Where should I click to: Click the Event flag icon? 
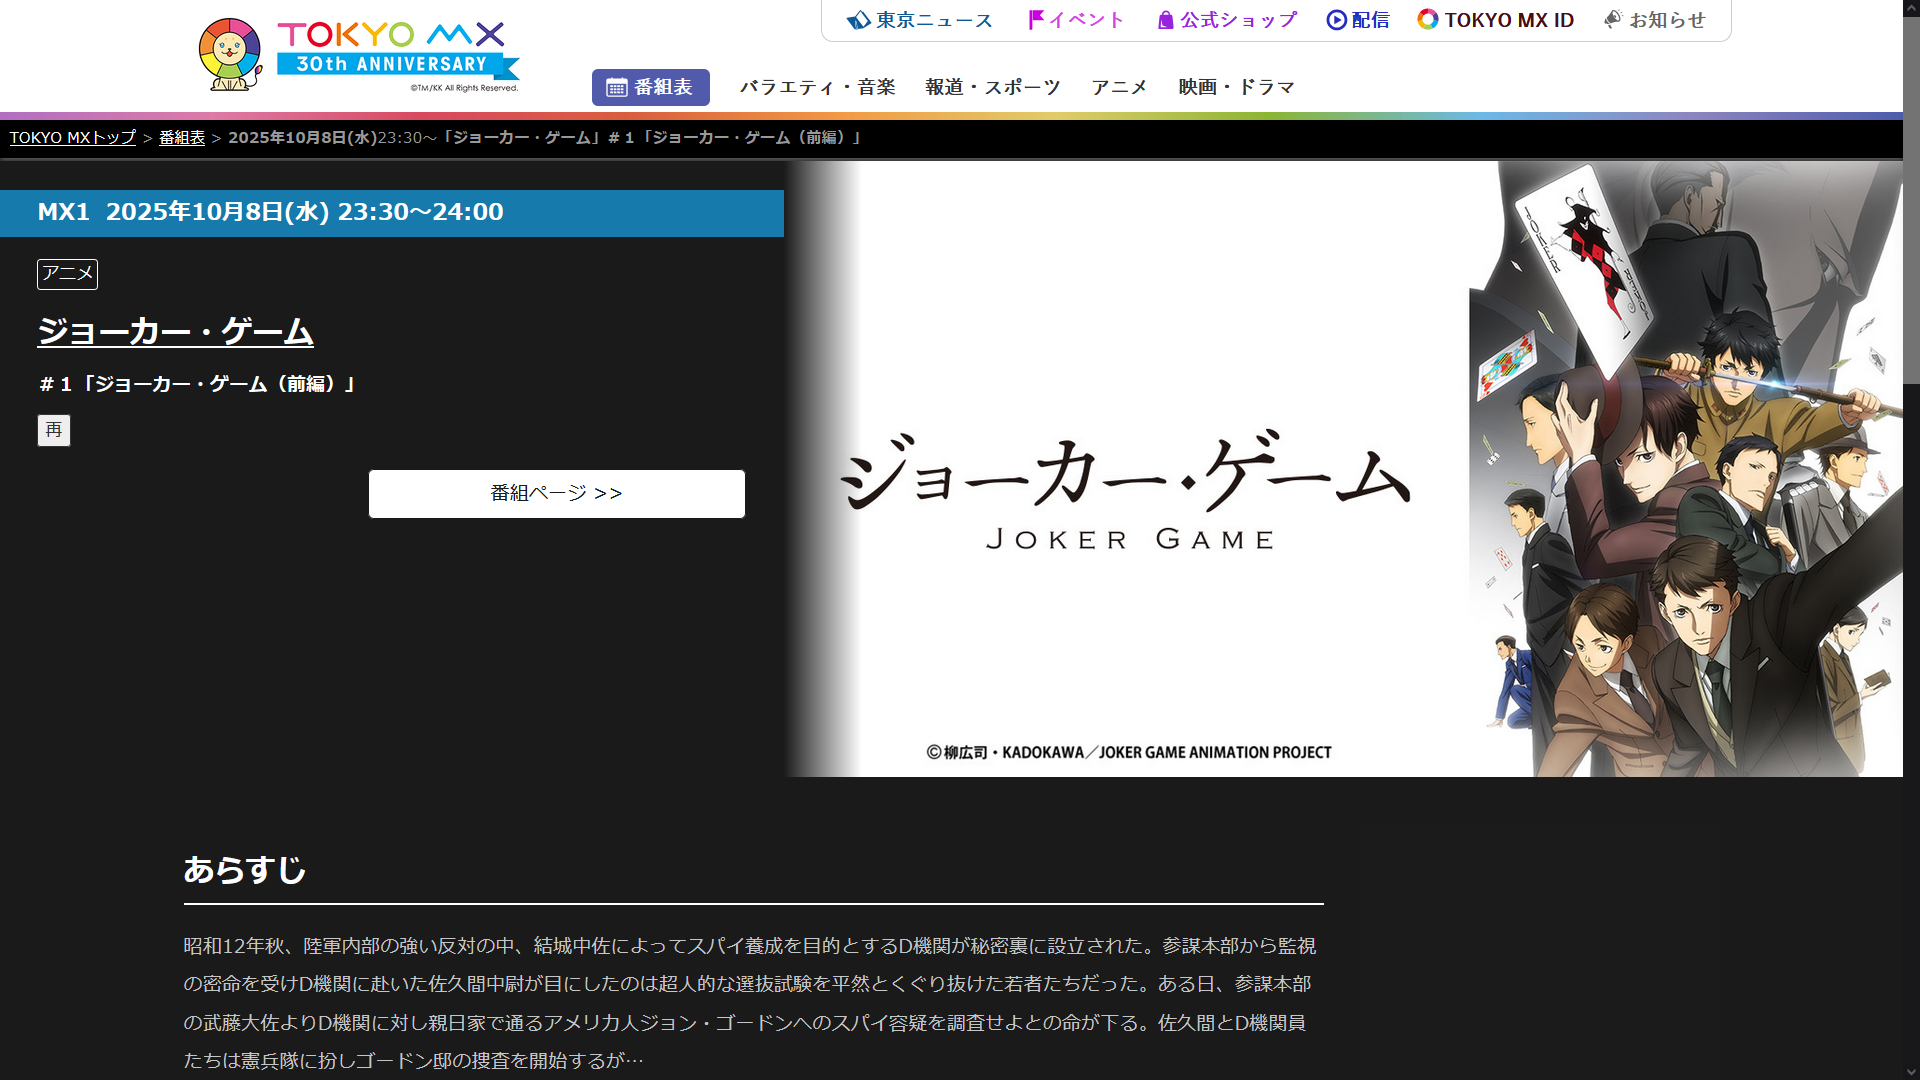coord(1036,20)
